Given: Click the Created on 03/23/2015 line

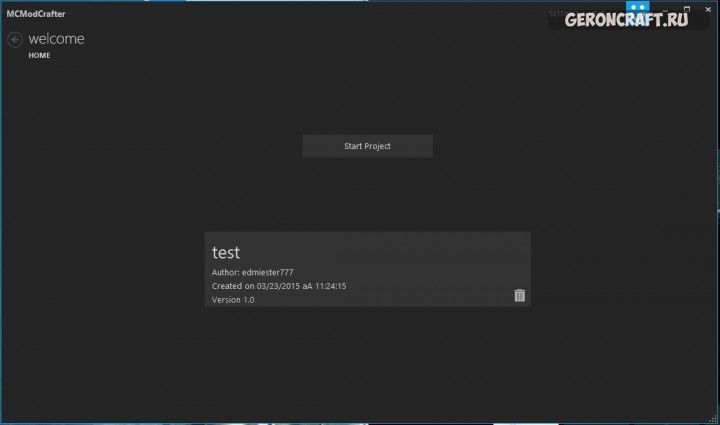Looking at the screenshot, I should click(279, 286).
